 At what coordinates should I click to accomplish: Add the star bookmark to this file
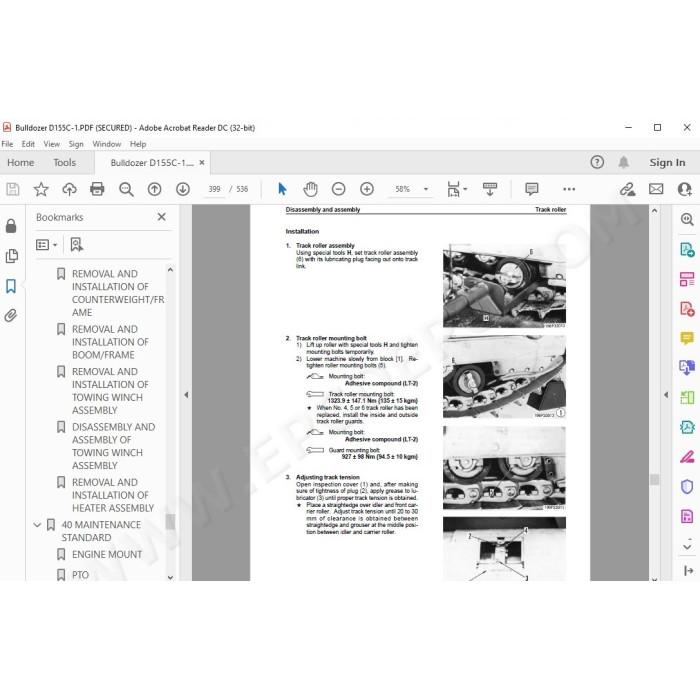point(41,189)
